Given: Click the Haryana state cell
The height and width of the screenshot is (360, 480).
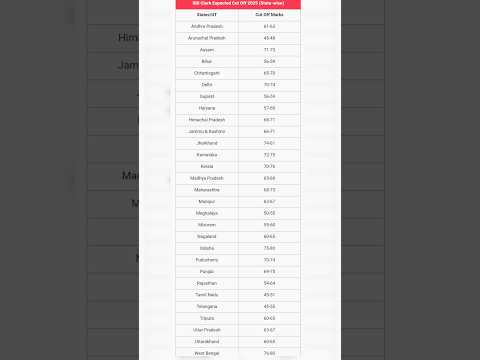Looking at the screenshot, I should pos(207,108).
